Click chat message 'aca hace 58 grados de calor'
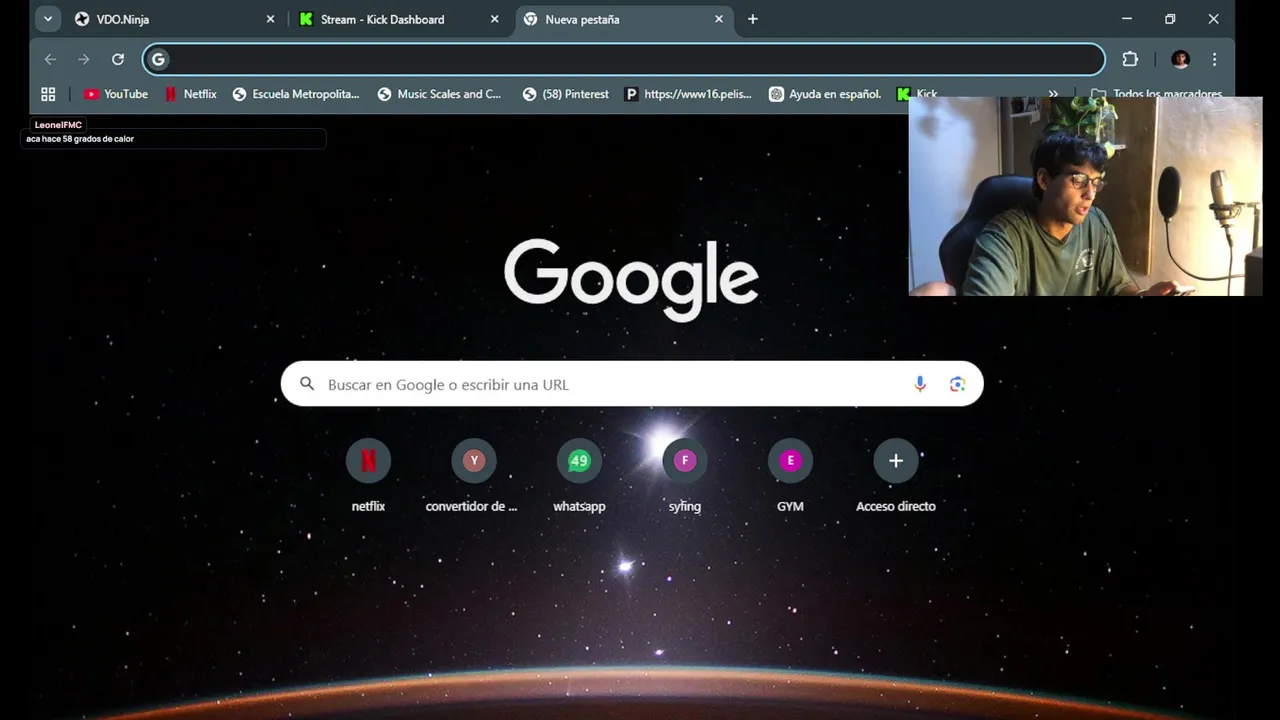 tap(80, 139)
